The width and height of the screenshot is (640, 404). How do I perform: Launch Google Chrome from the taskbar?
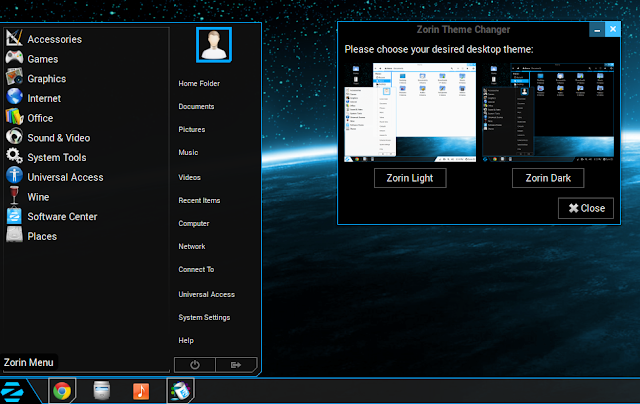coord(62,391)
